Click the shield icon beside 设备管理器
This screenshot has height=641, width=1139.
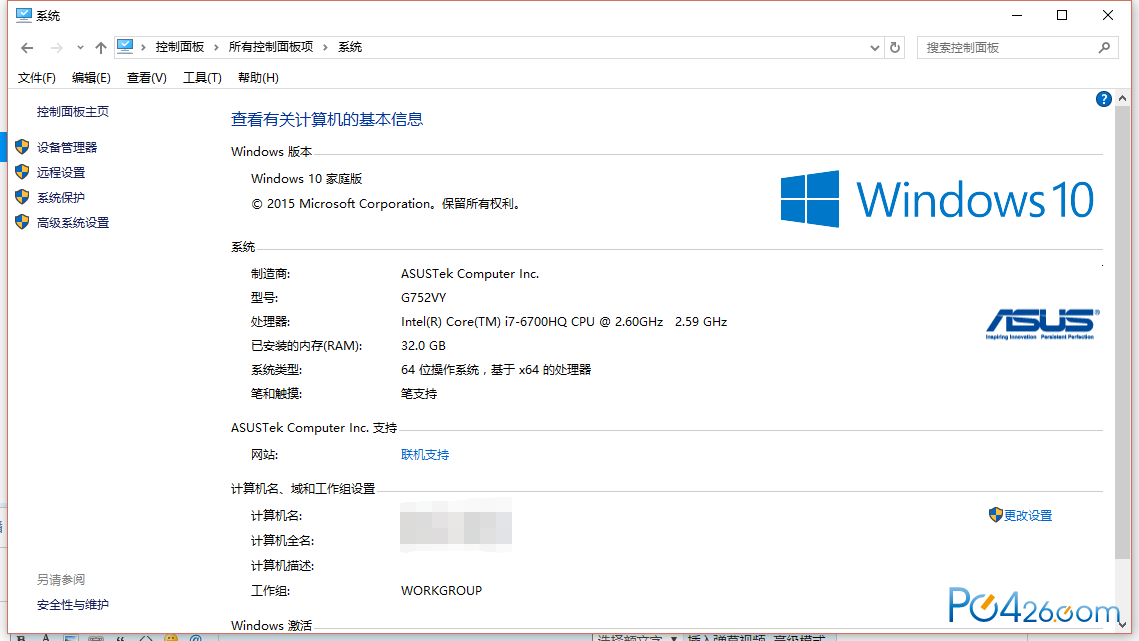[x=23, y=147]
